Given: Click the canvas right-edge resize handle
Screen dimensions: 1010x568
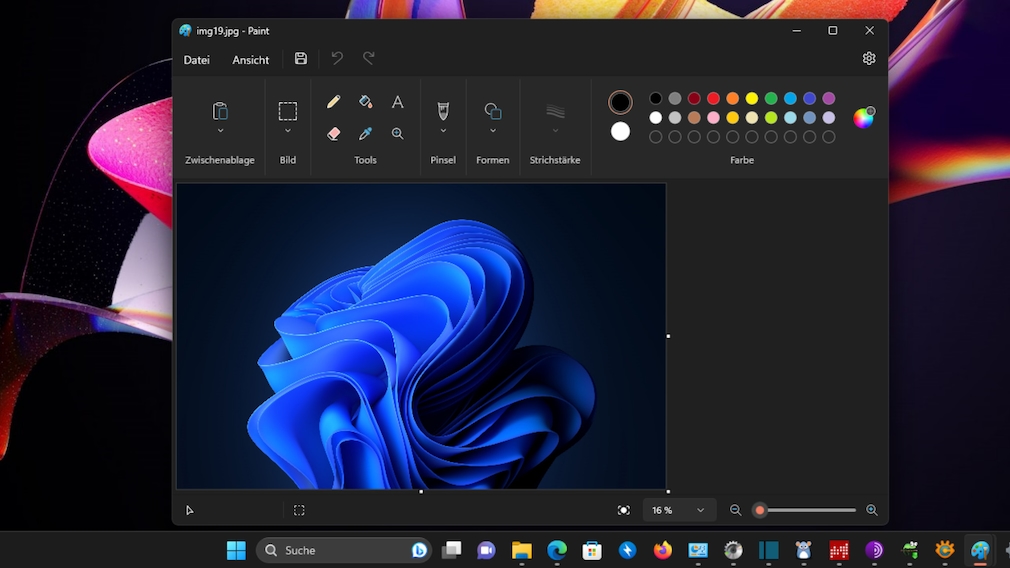Looking at the screenshot, I should coord(668,336).
